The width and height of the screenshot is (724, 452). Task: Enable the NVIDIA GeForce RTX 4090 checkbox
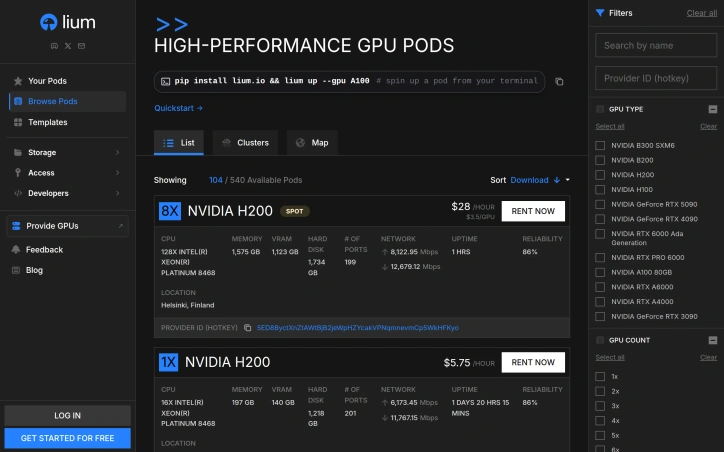pyautogui.click(x=600, y=219)
